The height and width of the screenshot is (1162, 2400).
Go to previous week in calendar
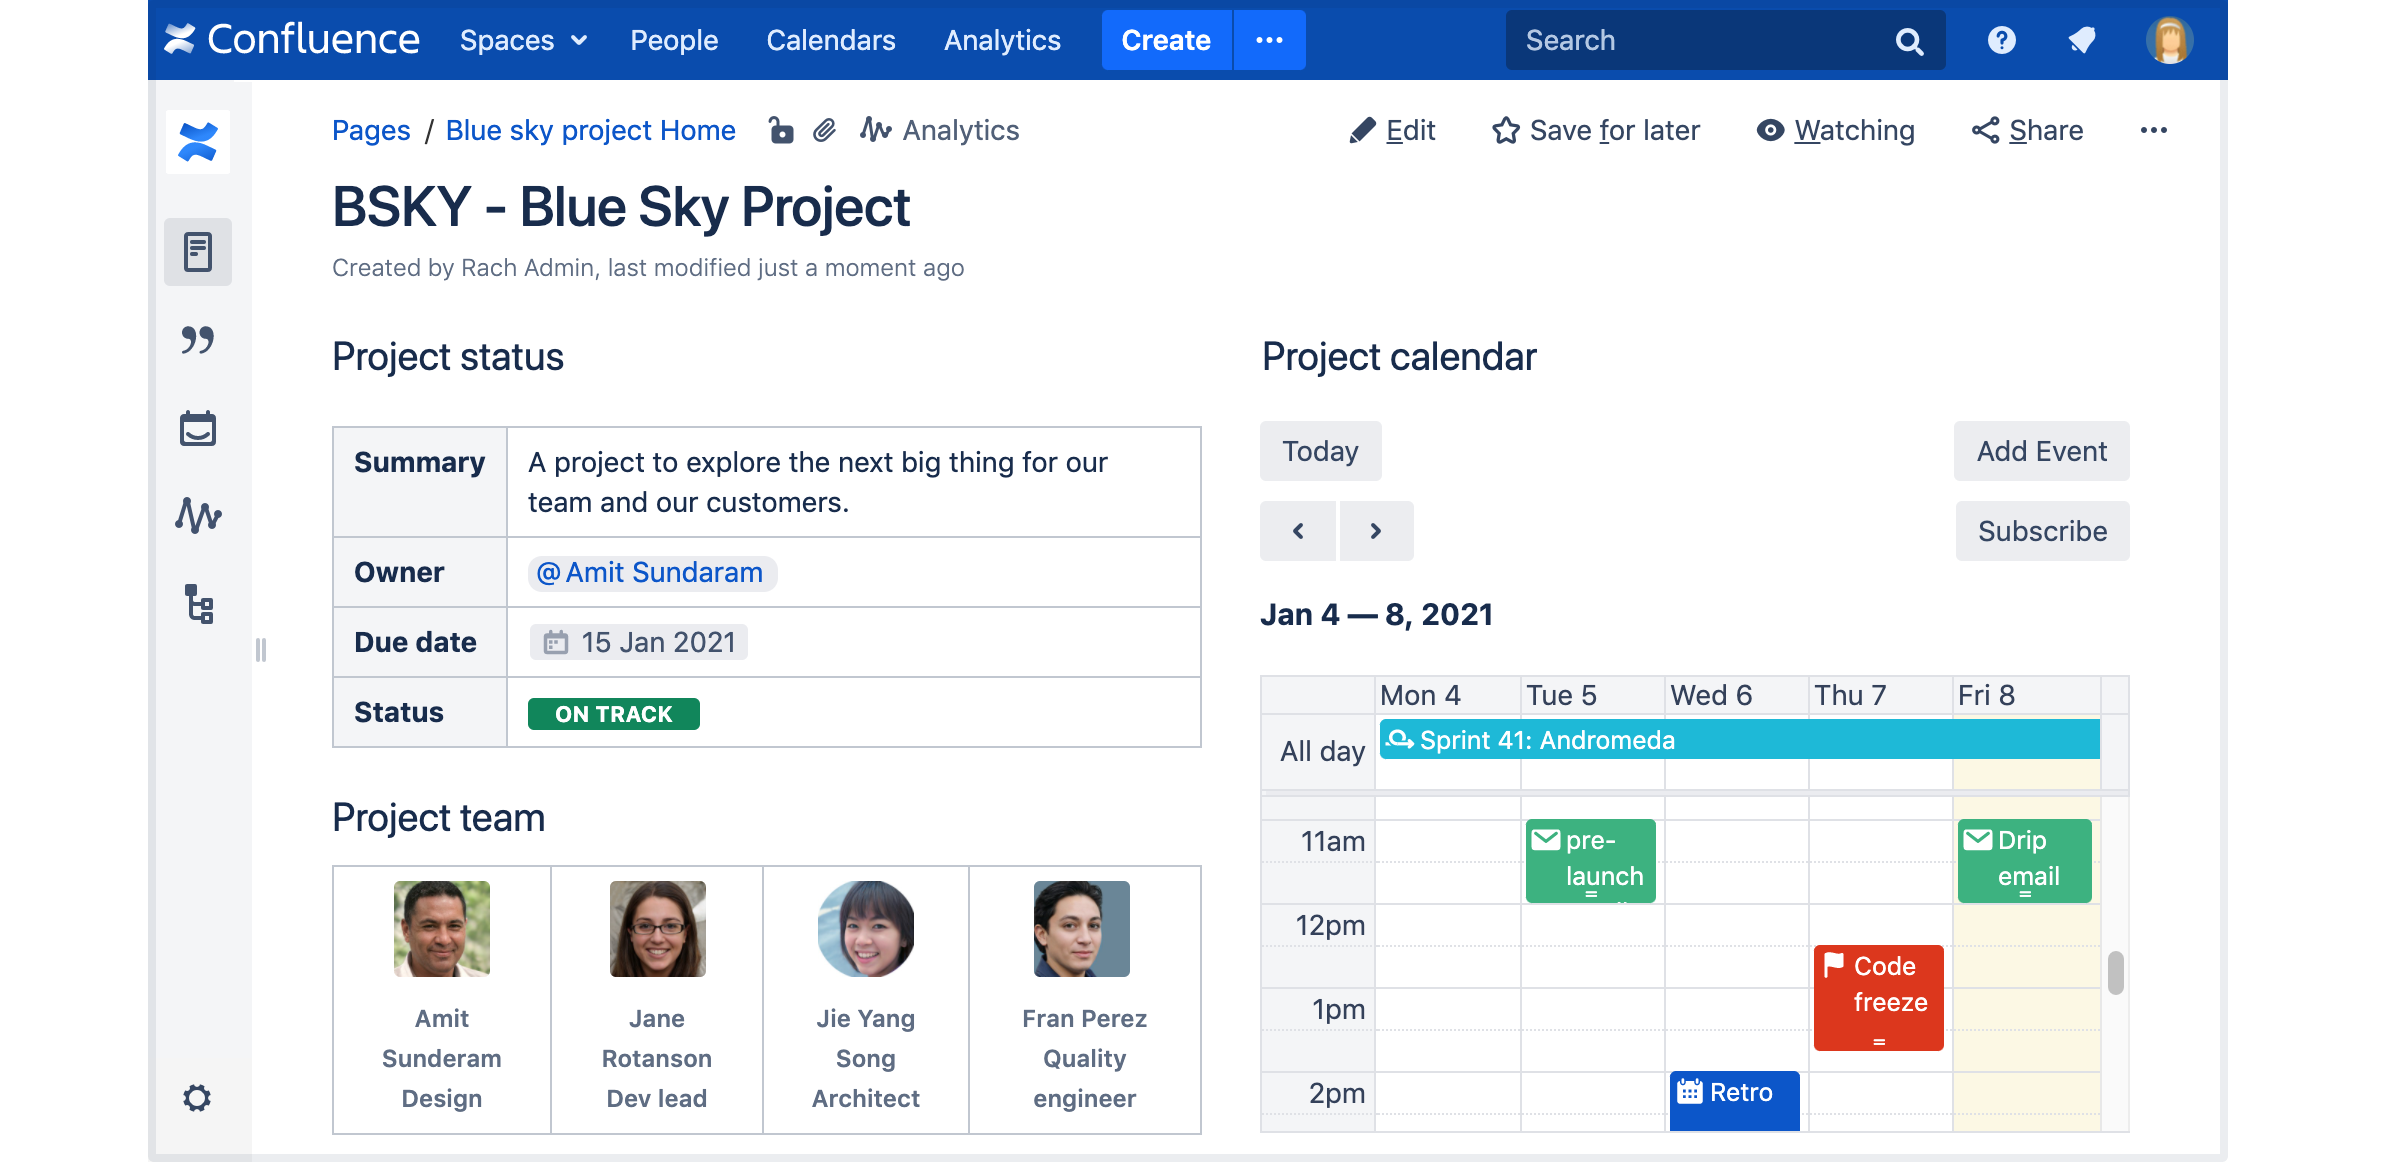(1298, 531)
